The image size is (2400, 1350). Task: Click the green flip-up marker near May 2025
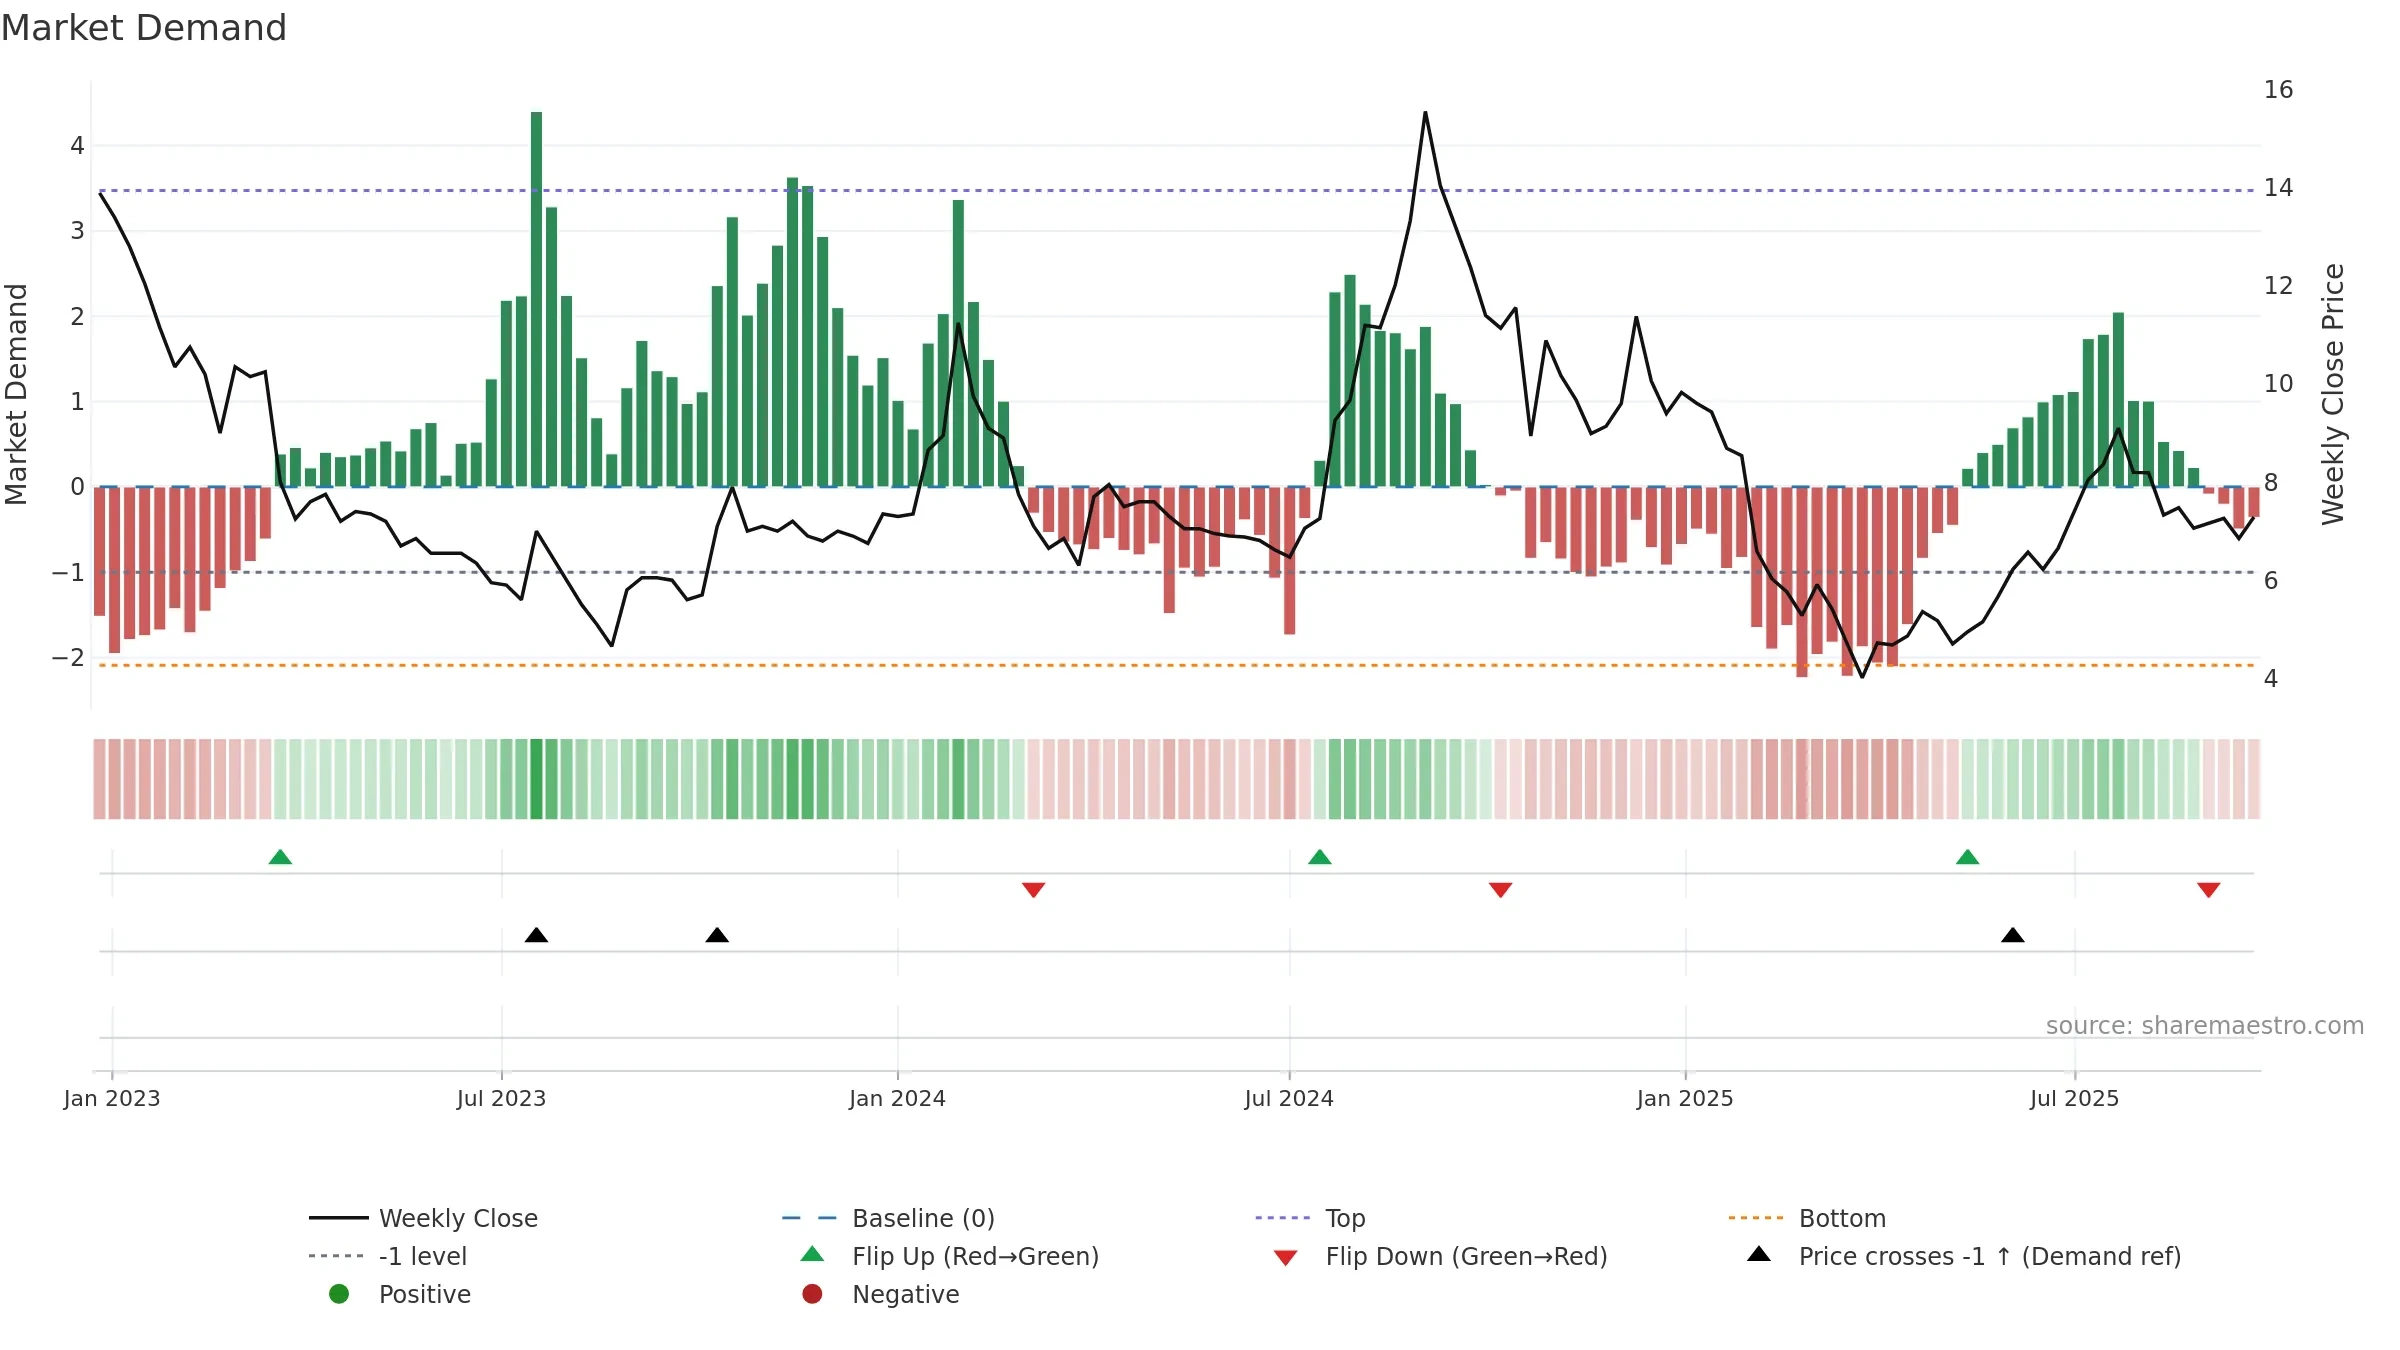point(1967,857)
